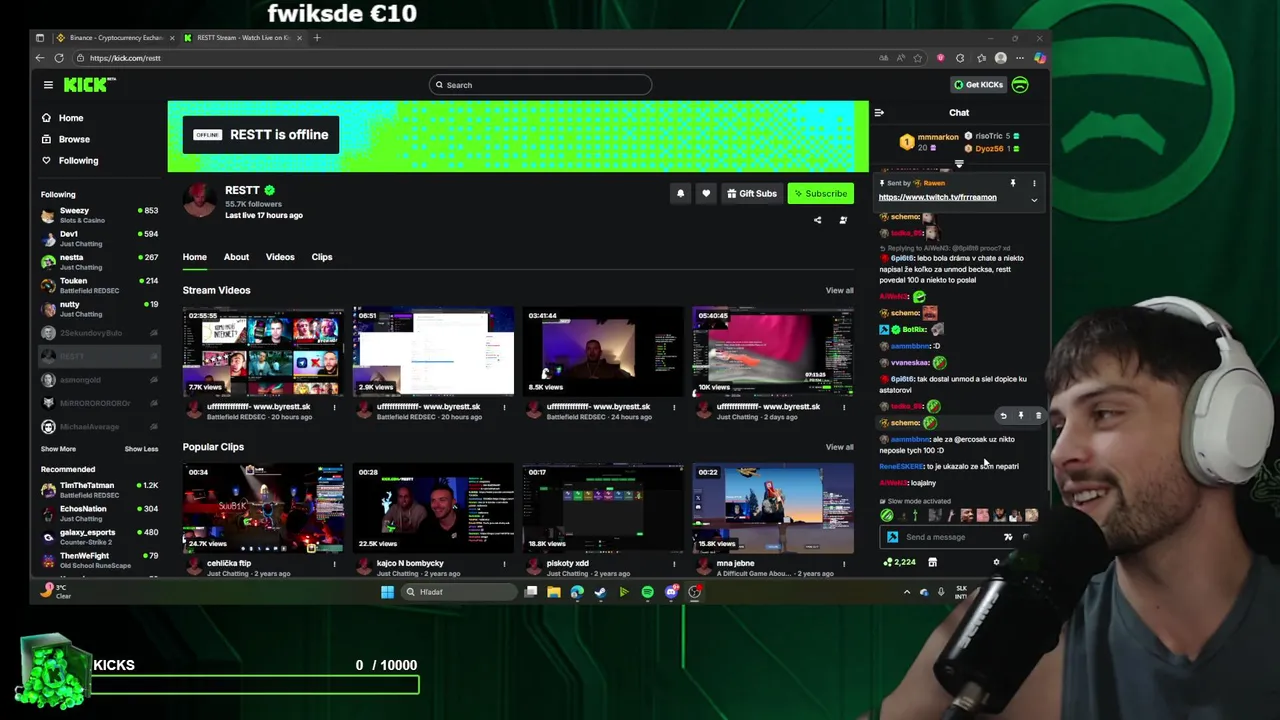The height and width of the screenshot is (720, 1280).
Task: Switch to the About tab
Action: point(236,257)
